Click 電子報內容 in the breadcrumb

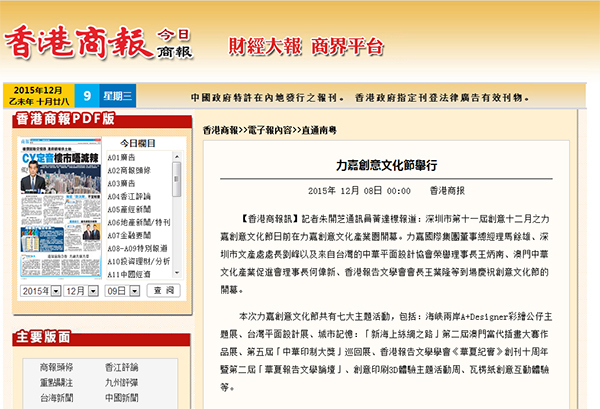click(x=270, y=130)
